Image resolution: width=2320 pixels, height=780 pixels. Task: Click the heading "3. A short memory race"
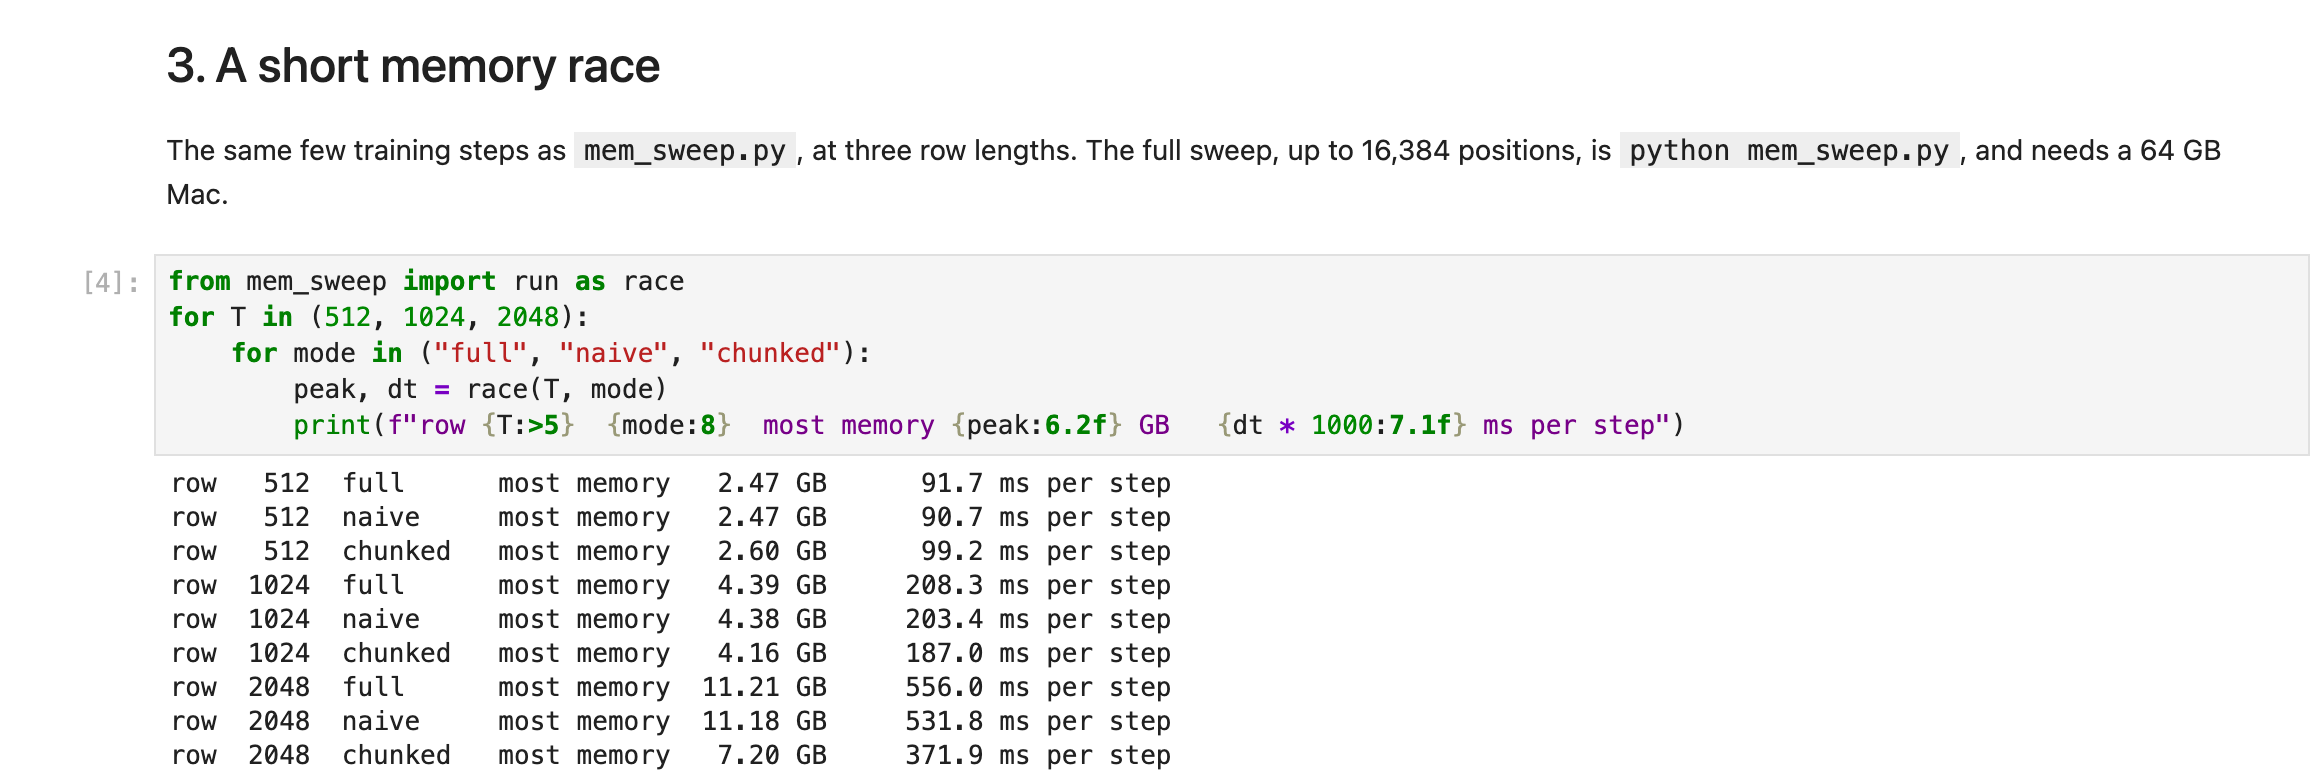(x=413, y=66)
